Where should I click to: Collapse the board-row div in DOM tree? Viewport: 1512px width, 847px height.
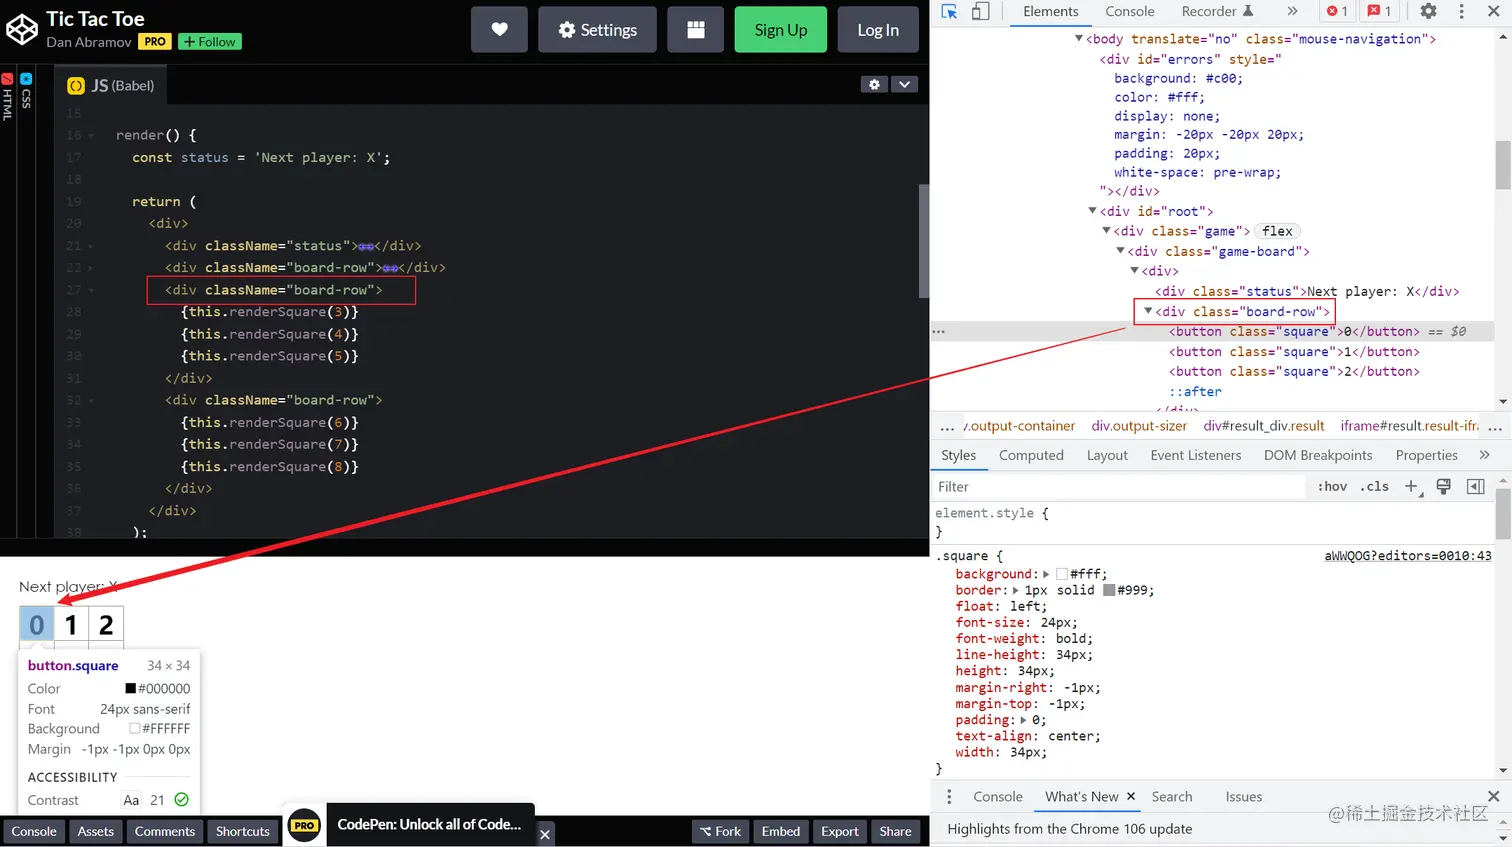[1148, 311]
